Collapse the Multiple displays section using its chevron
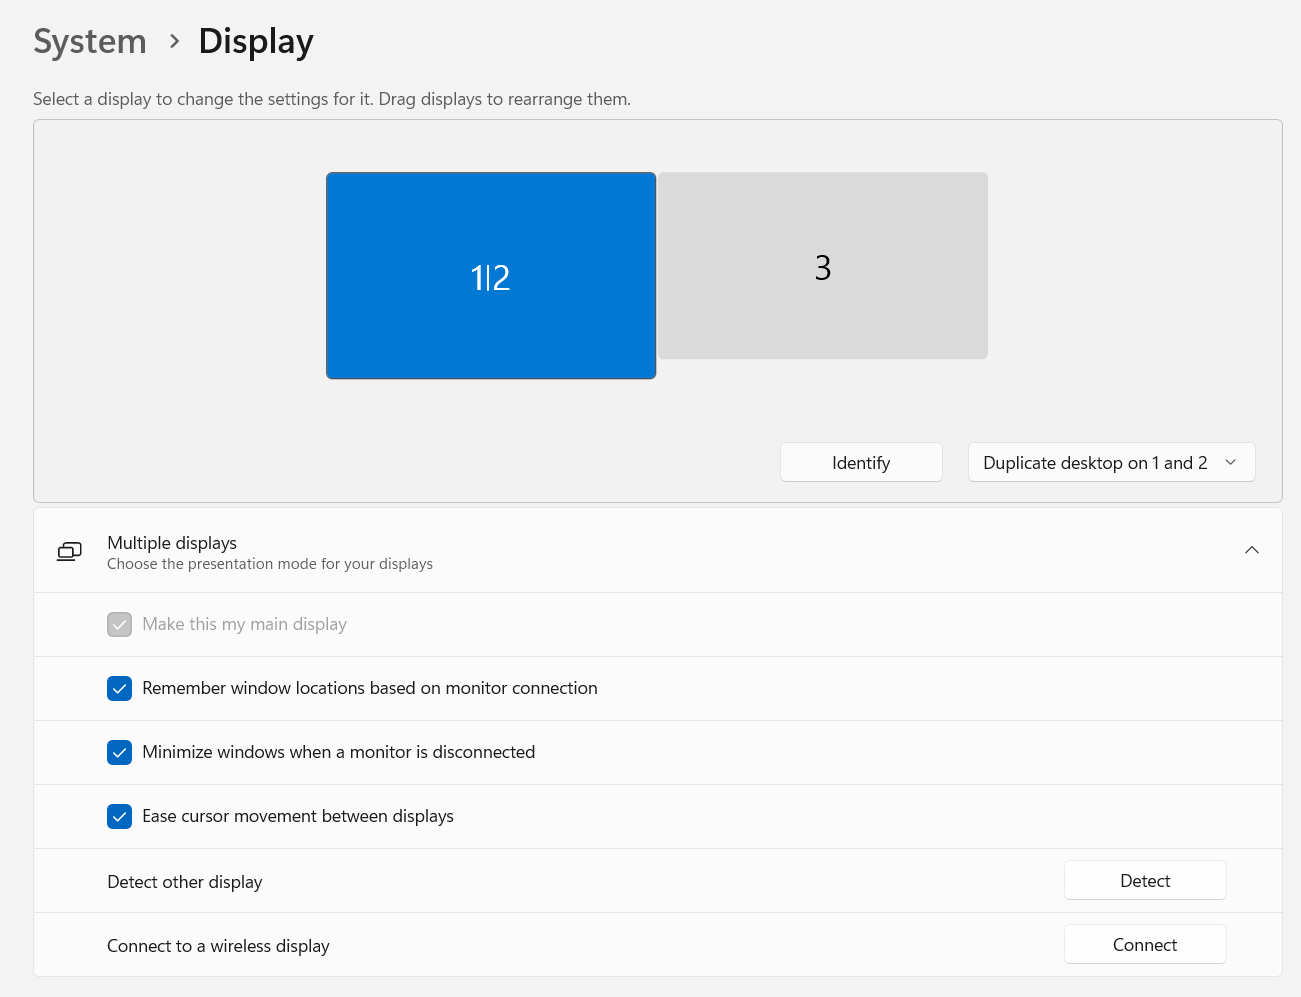The image size is (1301, 997). point(1251,550)
